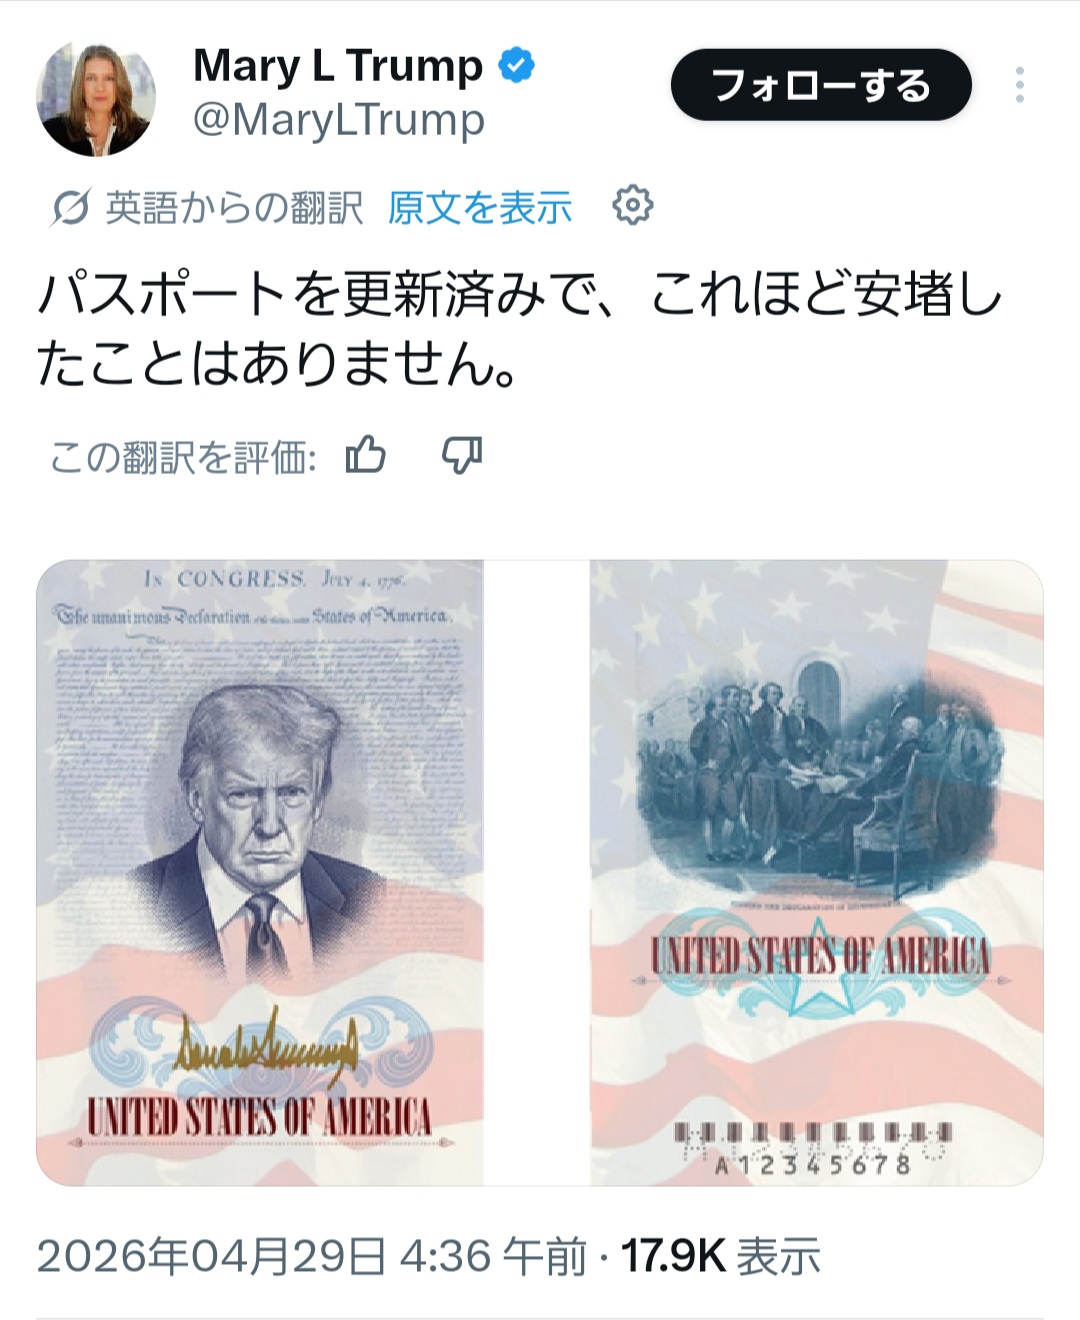Click the 2026年04月29日 timestamp
The width and height of the screenshot is (1080, 1320).
point(311,1256)
